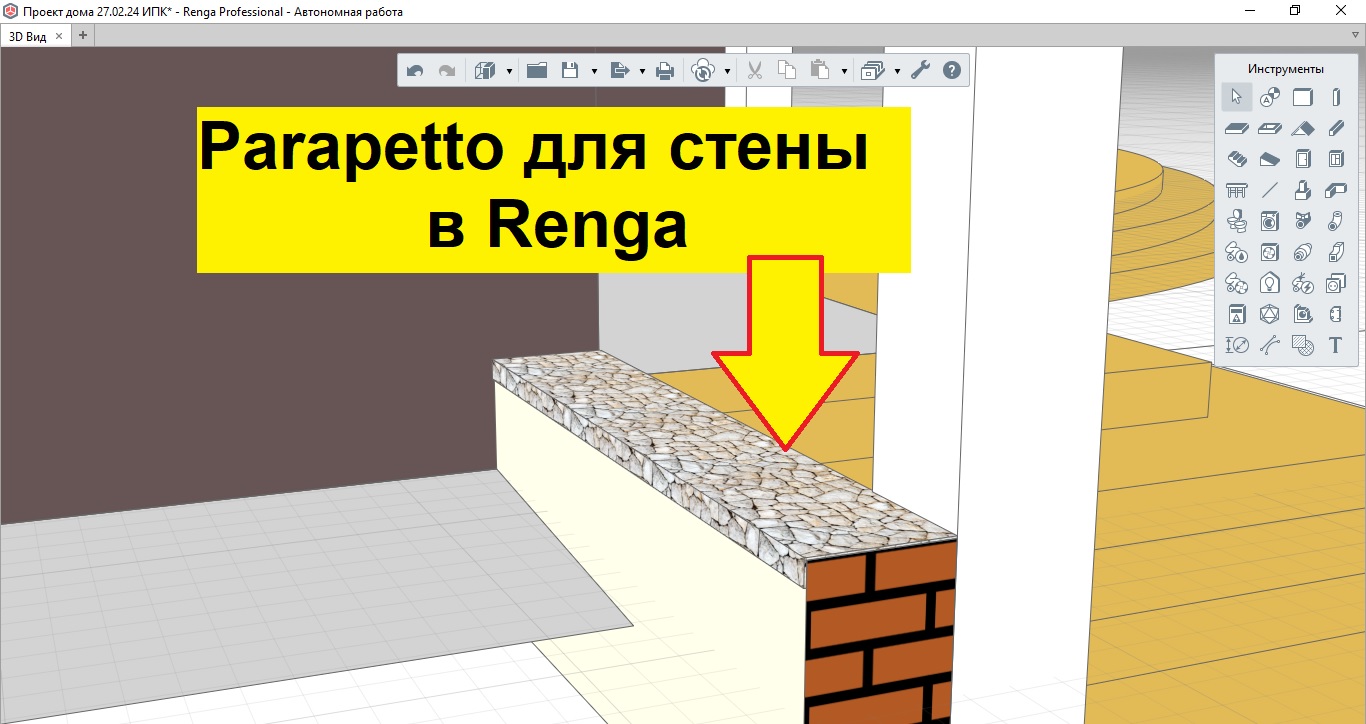Expand dropdown arrow next to Export
This screenshot has height=724, width=1366.
(640, 72)
